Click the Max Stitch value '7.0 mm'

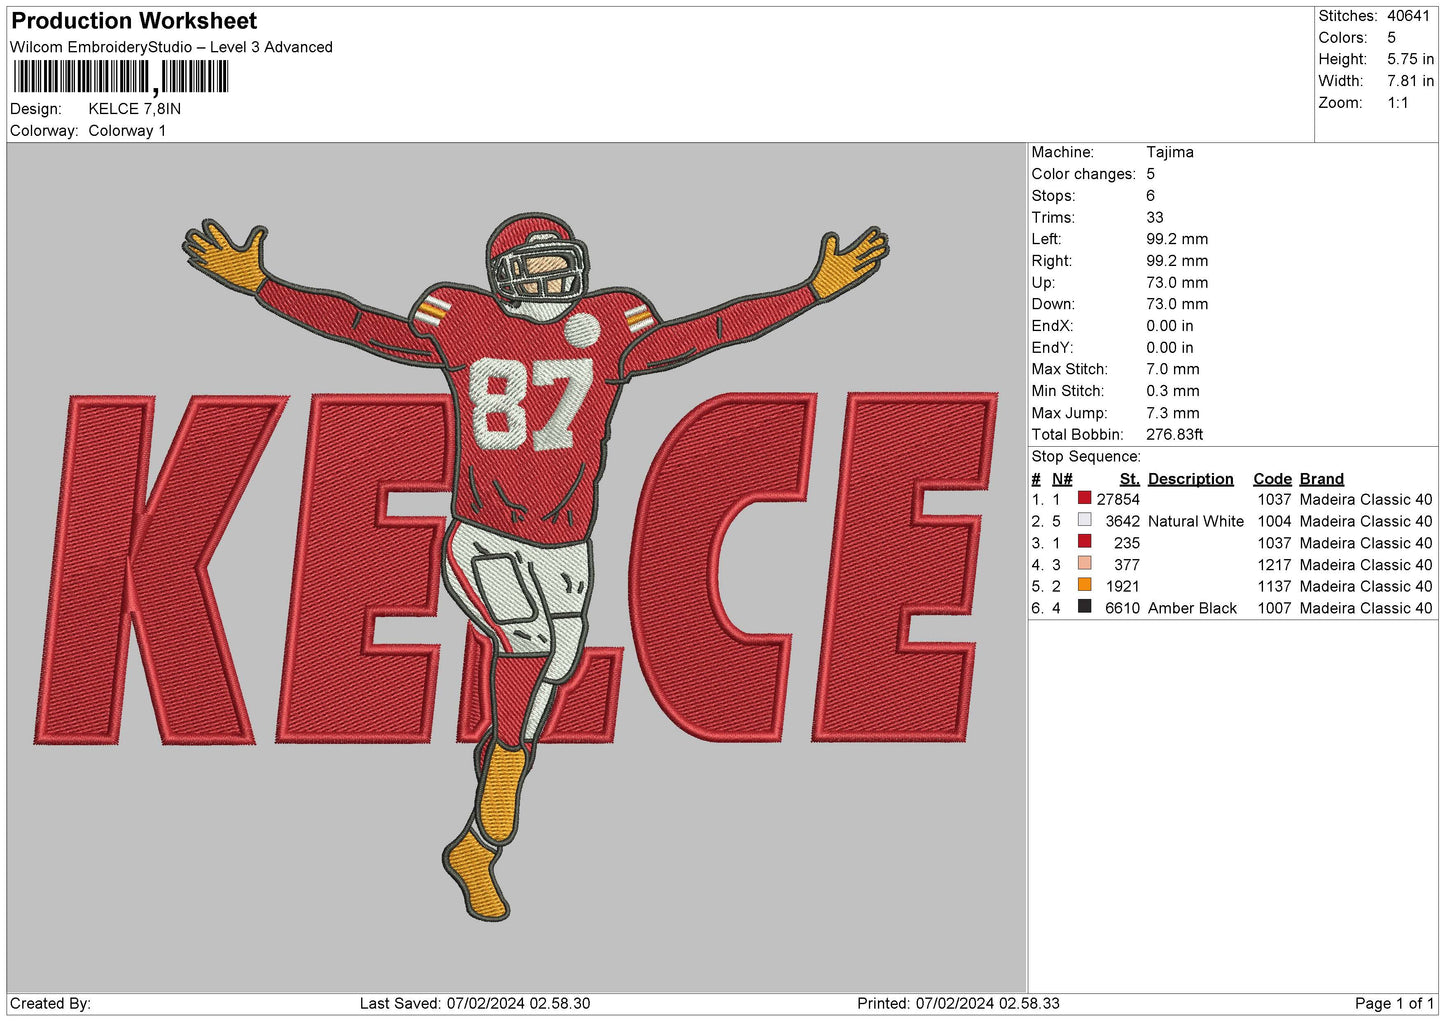(1172, 369)
